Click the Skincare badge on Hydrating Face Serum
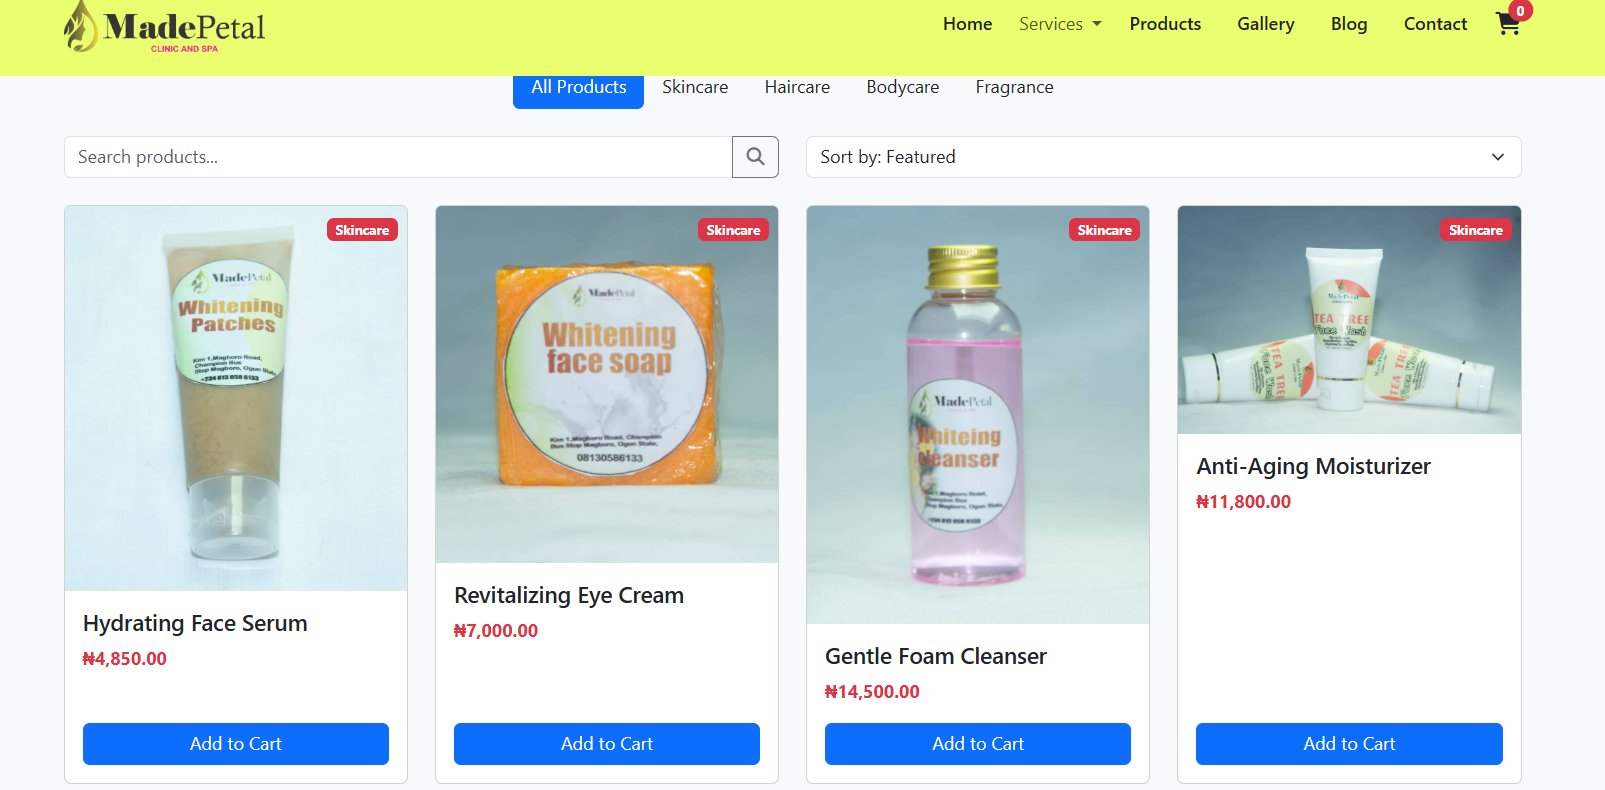This screenshot has height=790, width=1605. (362, 230)
